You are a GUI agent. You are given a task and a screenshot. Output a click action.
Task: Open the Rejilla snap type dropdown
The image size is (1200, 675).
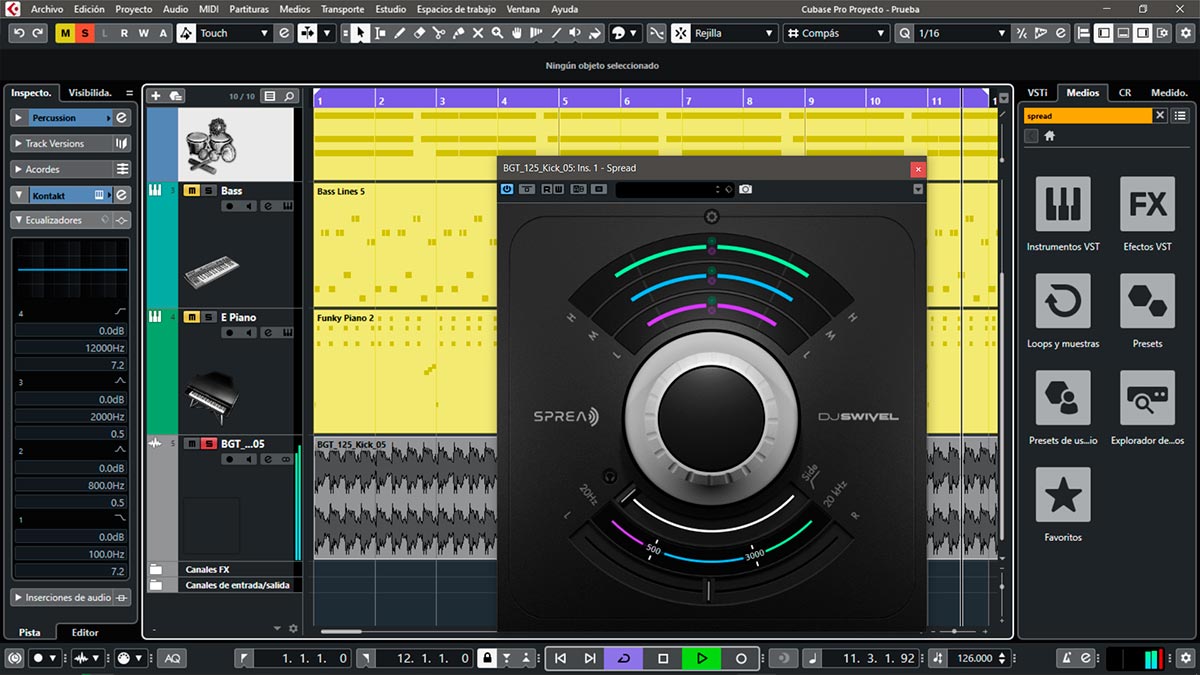coord(735,33)
